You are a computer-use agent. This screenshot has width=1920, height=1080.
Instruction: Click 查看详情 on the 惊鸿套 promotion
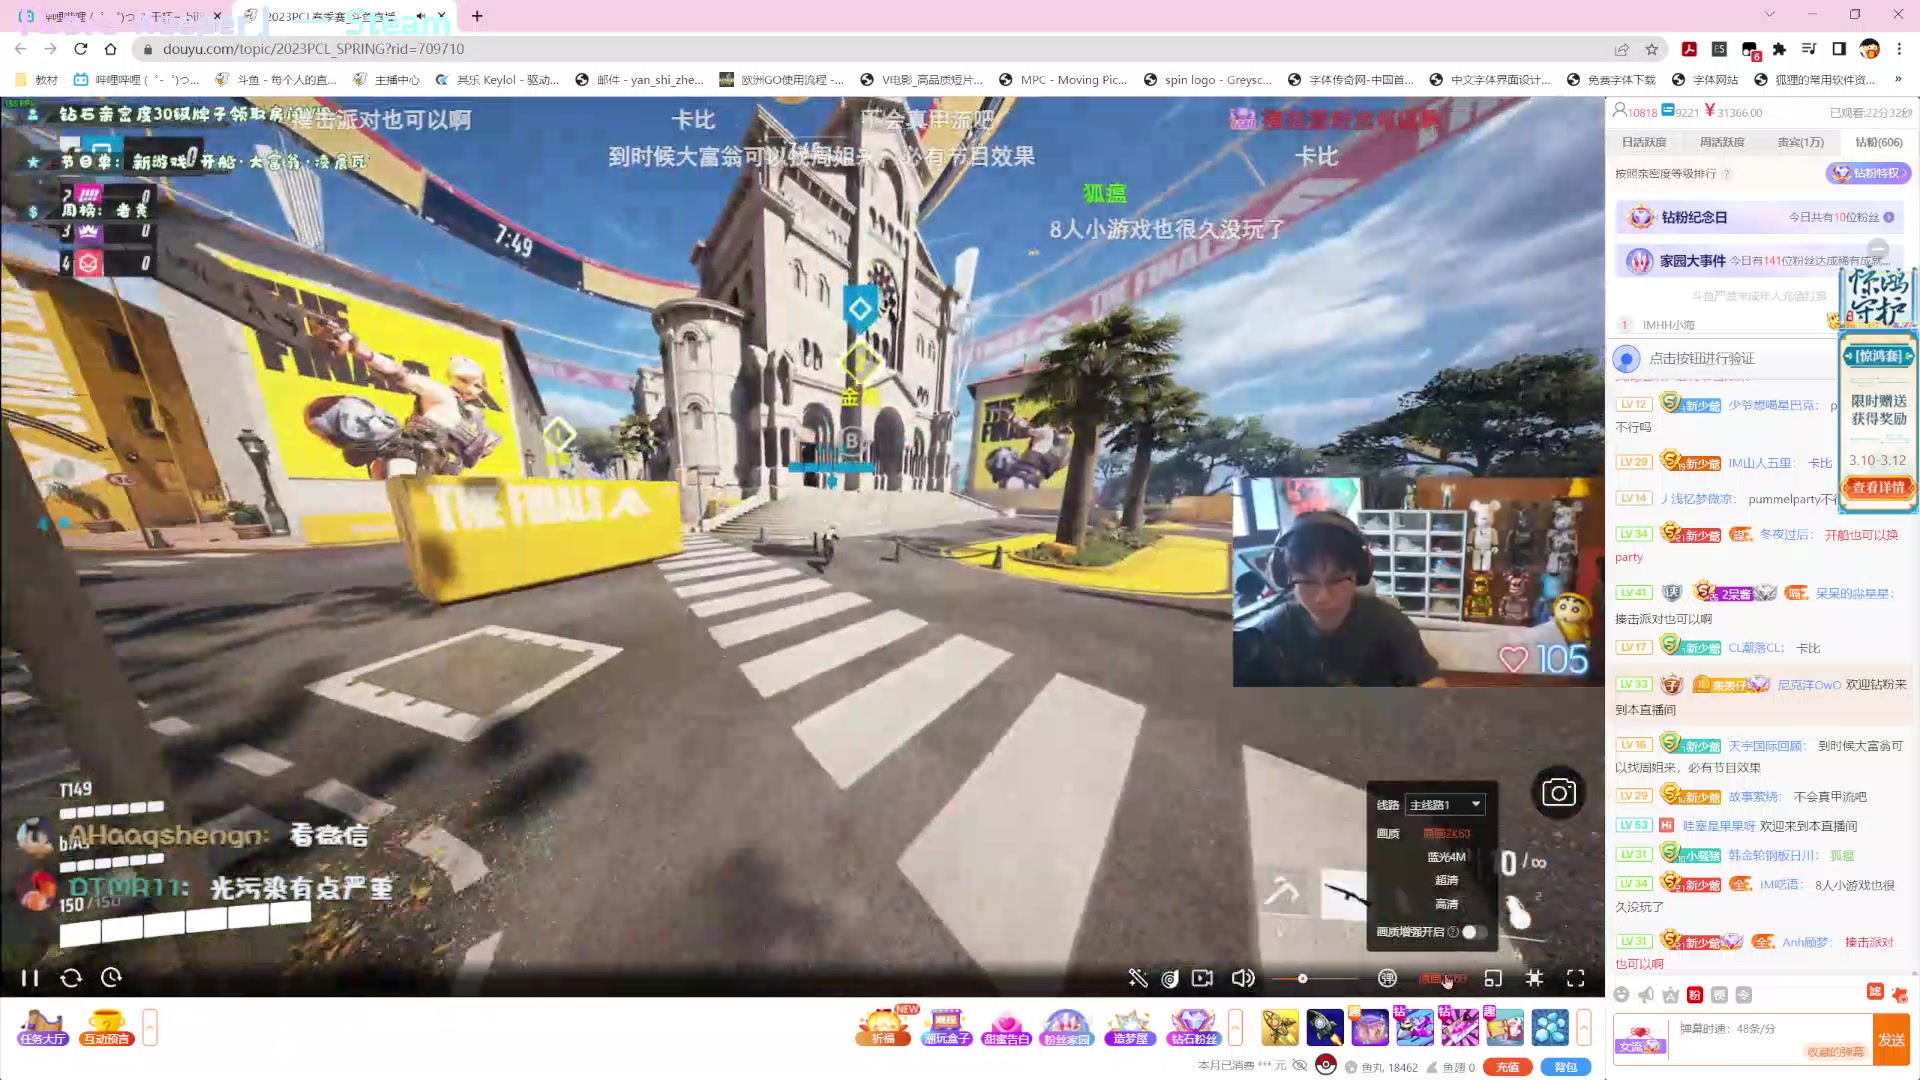(1878, 488)
